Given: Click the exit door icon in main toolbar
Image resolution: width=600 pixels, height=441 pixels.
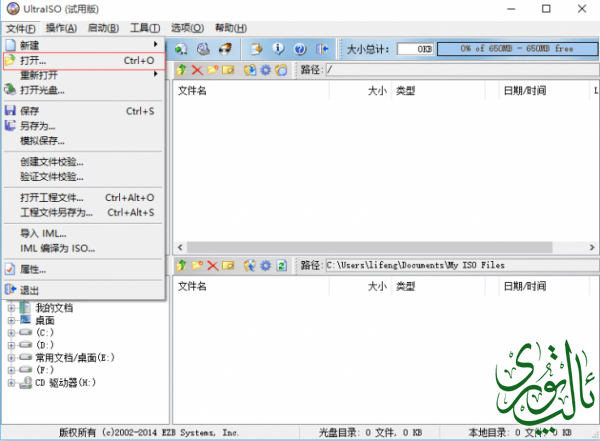Looking at the screenshot, I should [x=322, y=49].
